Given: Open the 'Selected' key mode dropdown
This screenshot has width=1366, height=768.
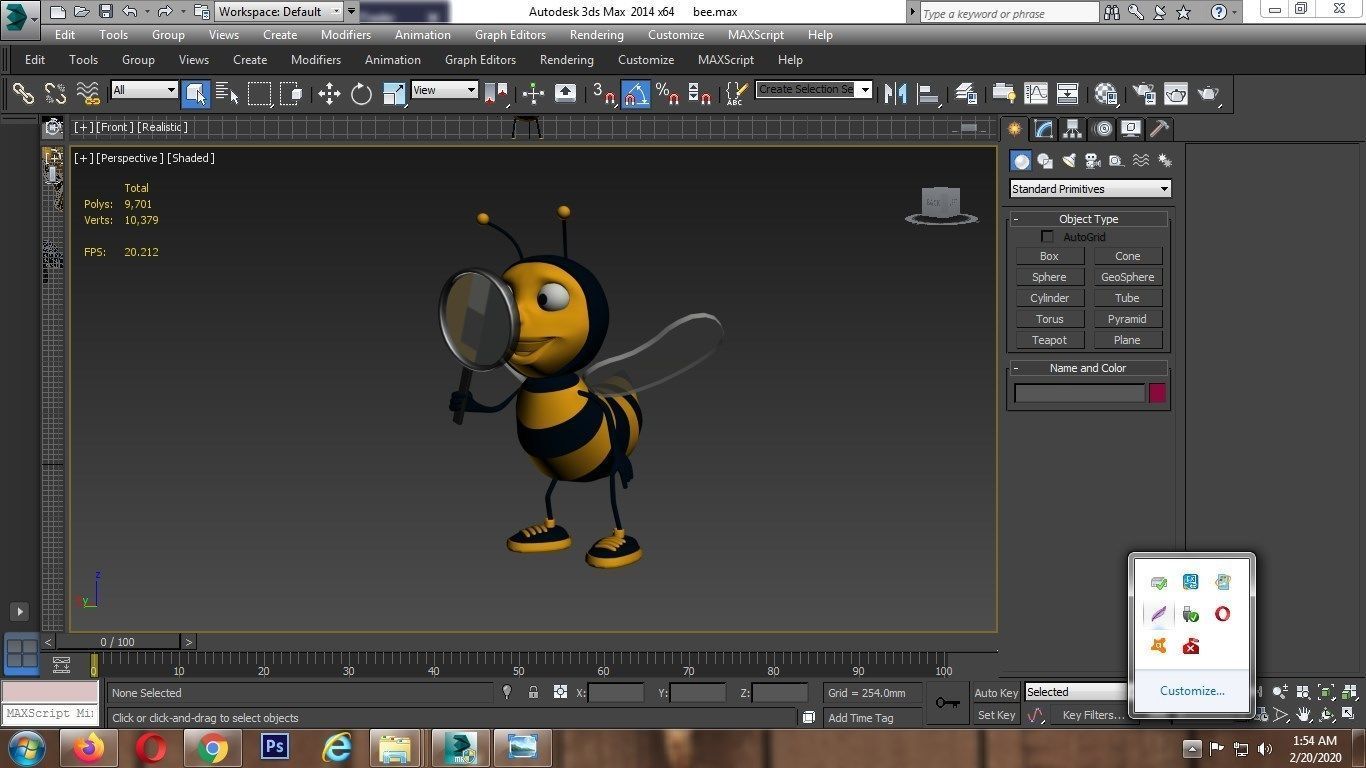Looking at the screenshot, I should [1077, 692].
